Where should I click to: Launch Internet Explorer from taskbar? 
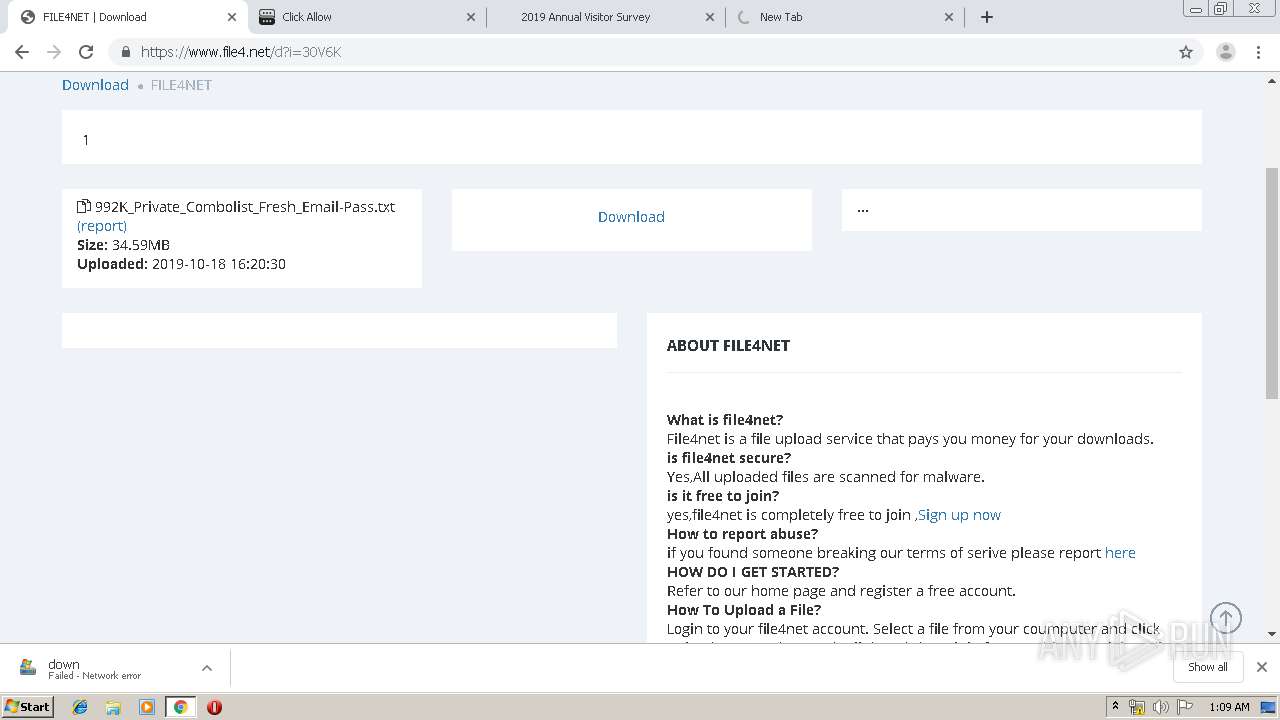80,707
